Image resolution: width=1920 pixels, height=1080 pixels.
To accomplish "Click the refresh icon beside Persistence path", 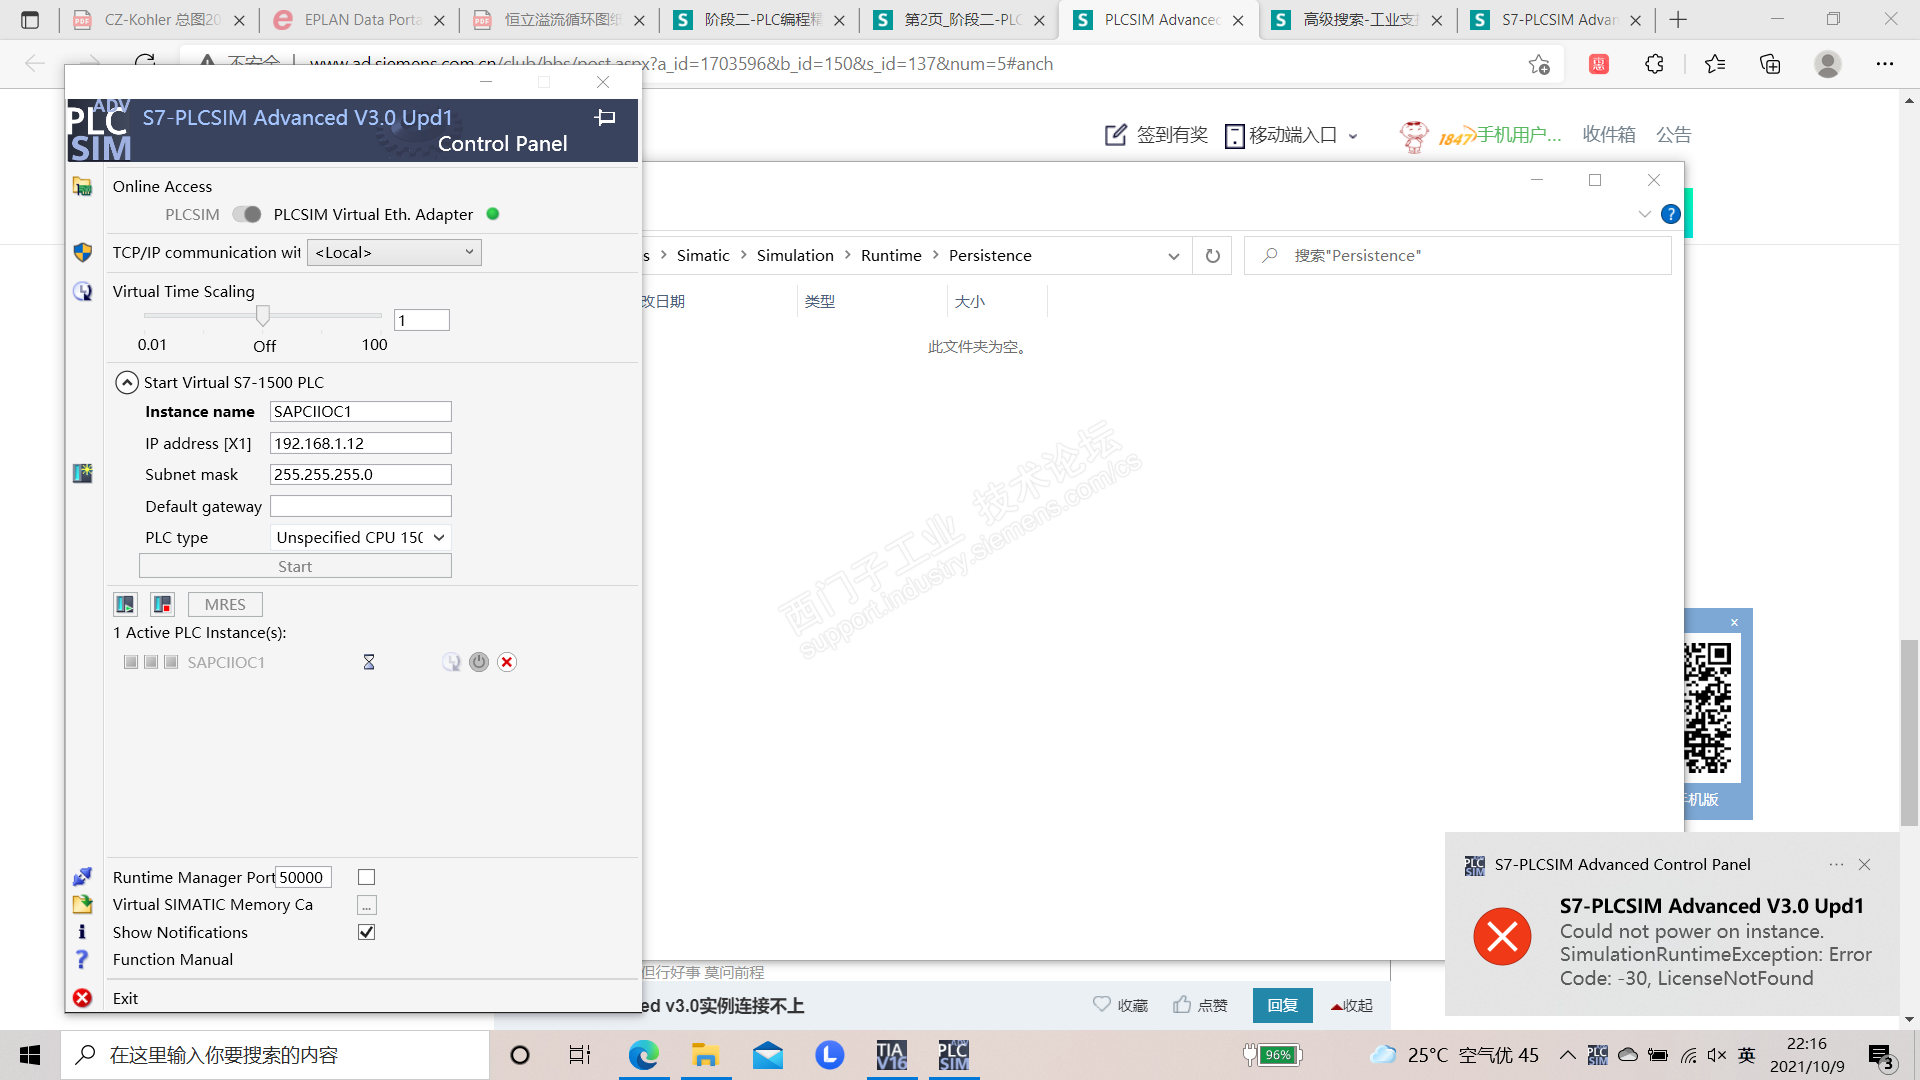I will (1213, 256).
